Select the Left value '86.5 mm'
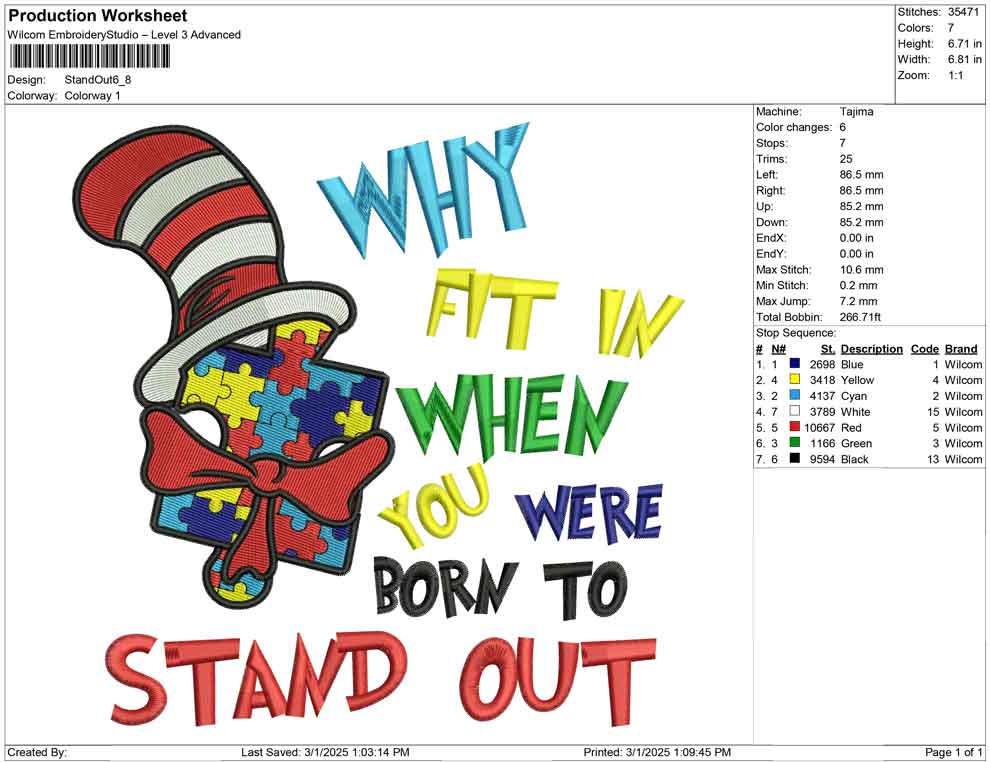Viewport: 990px width, 762px height. pos(861,175)
